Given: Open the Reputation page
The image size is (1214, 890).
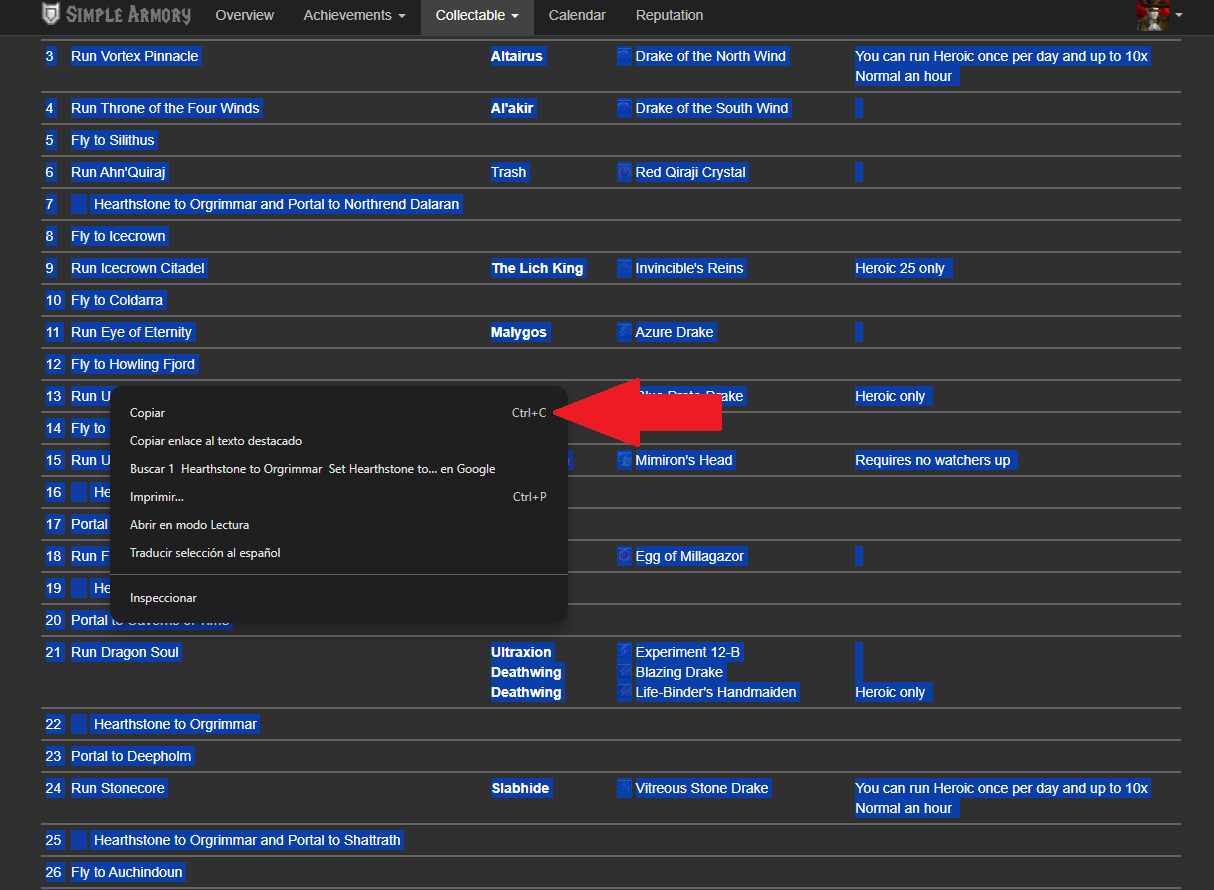Looking at the screenshot, I should pyautogui.click(x=669, y=16).
